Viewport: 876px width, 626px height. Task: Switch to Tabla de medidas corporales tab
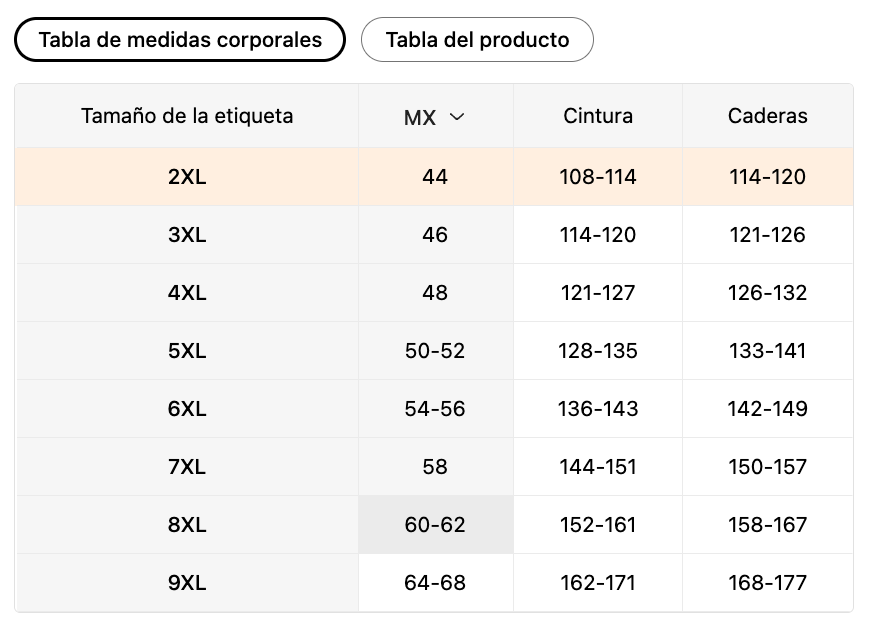[180, 40]
